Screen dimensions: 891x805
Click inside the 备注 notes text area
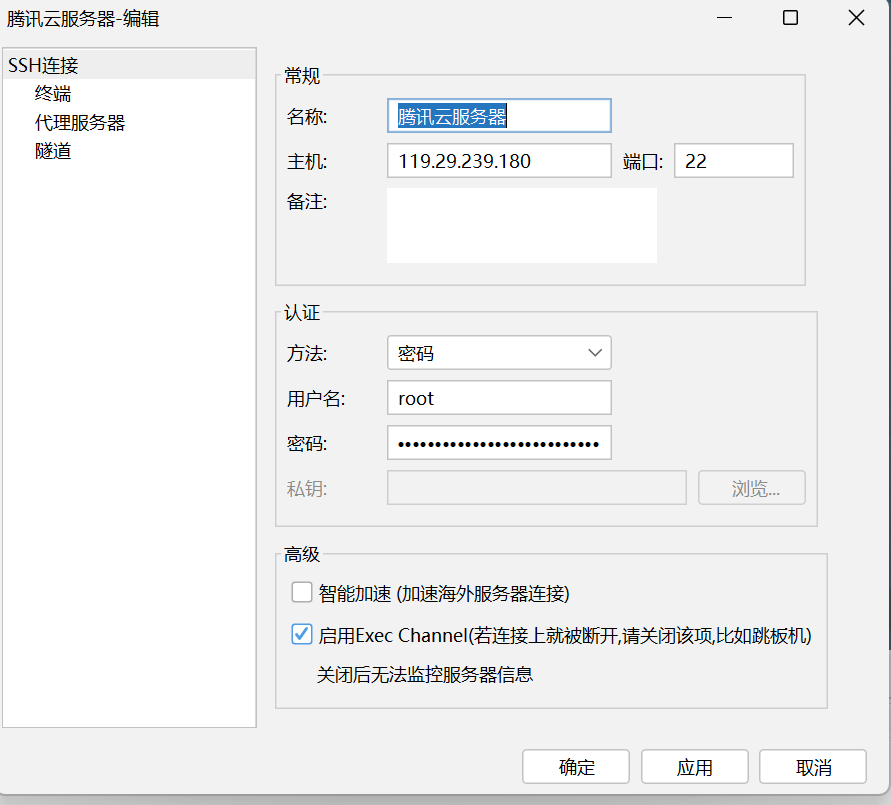(522, 226)
